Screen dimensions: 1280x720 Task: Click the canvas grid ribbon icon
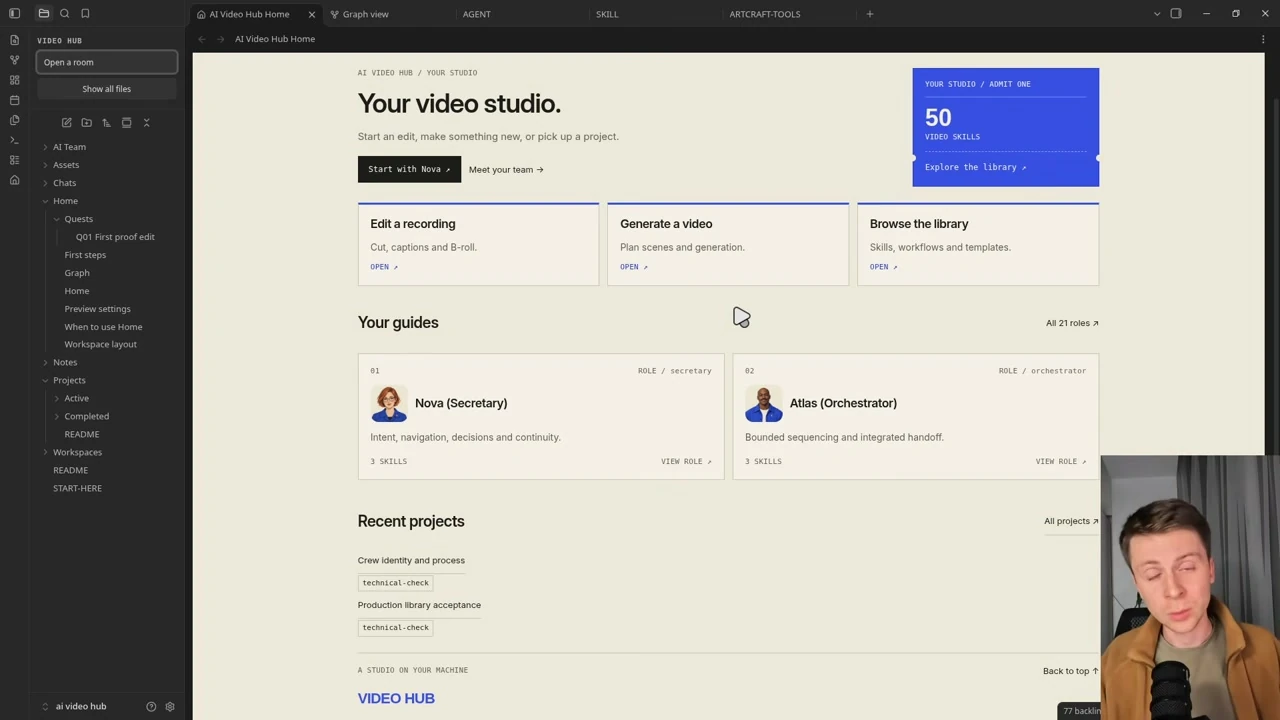pyautogui.click(x=14, y=80)
